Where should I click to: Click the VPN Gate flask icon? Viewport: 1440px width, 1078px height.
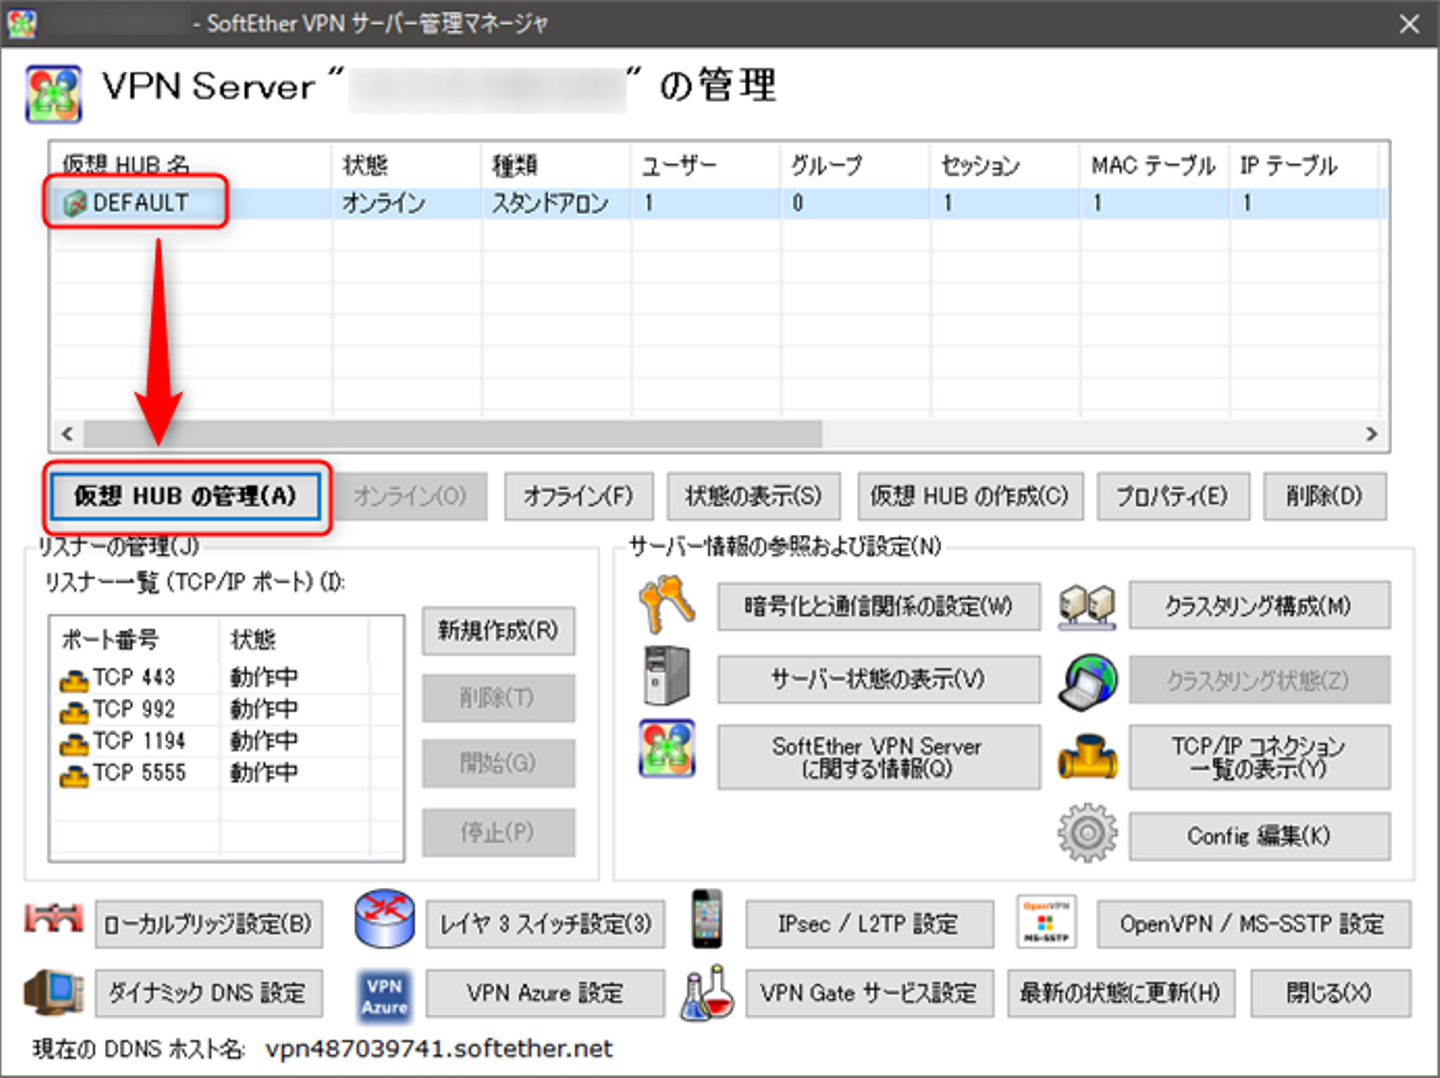(x=707, y=994)
